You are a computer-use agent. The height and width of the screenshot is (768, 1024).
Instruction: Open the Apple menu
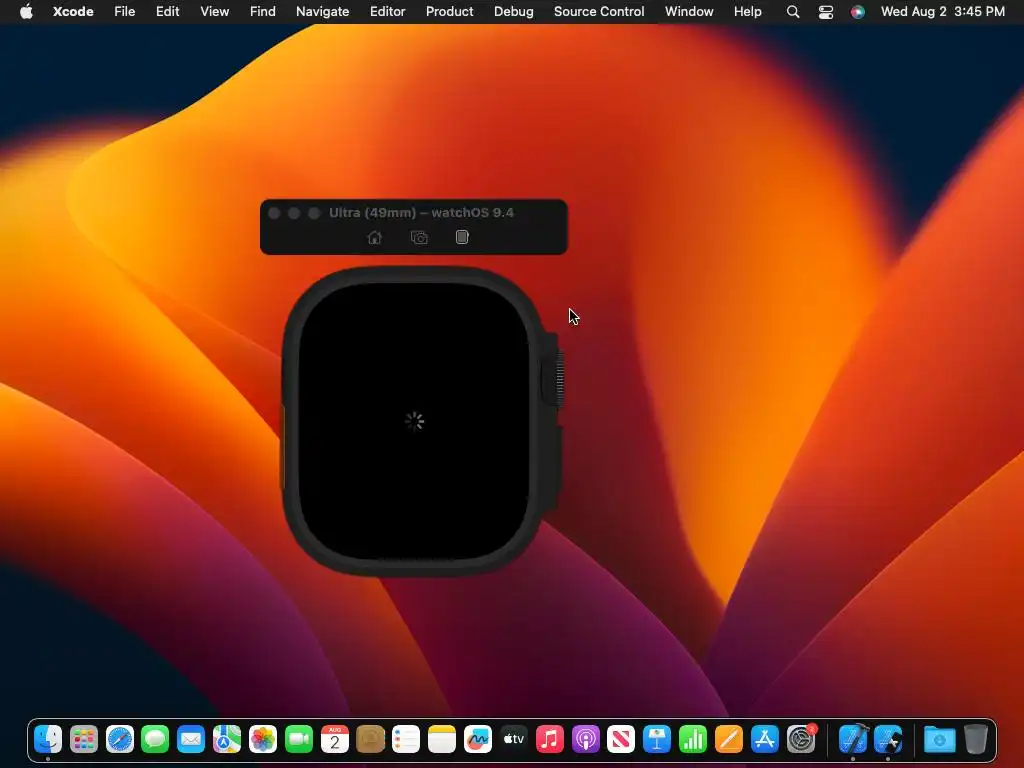[x=26, y=12]
